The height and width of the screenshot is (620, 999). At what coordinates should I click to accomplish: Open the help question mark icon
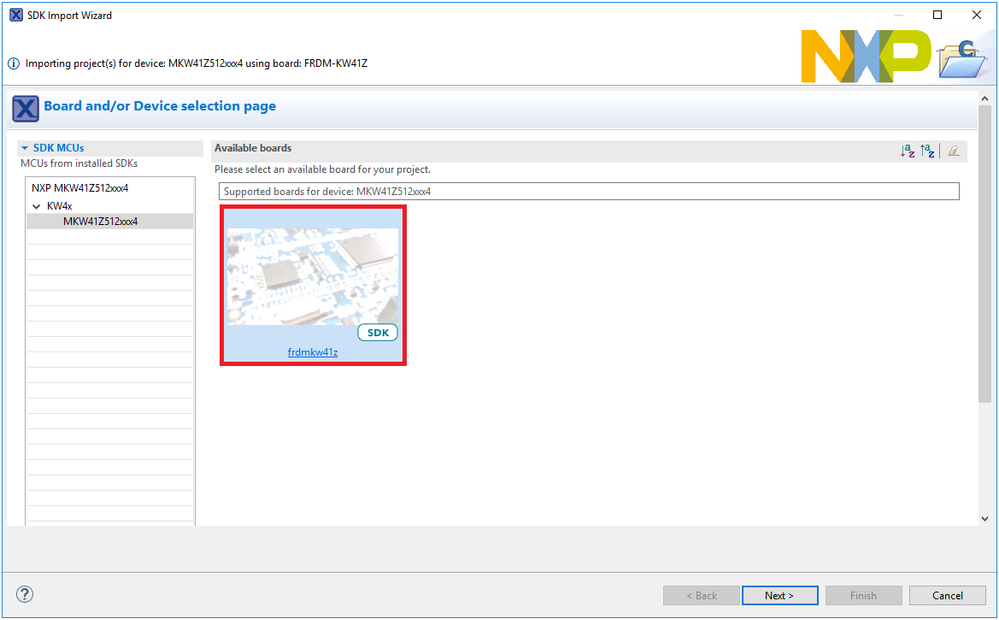click(24, 595)
